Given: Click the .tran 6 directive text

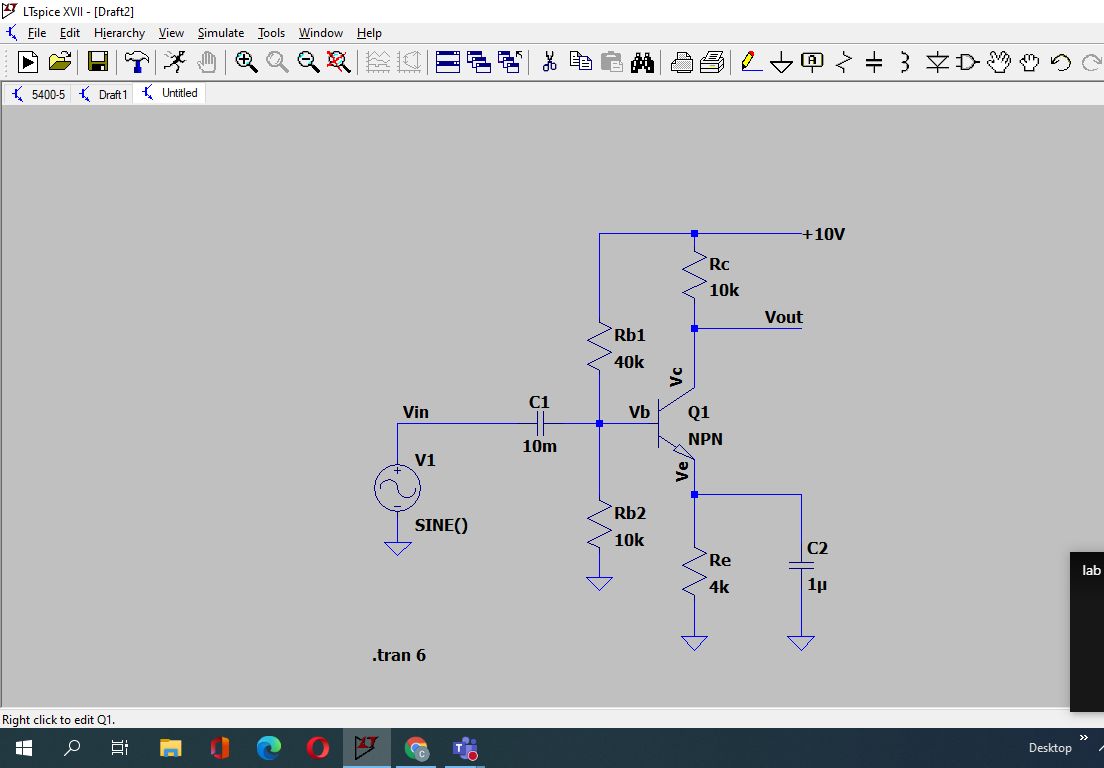Looking at the screenshot, I should pos(399,655).
